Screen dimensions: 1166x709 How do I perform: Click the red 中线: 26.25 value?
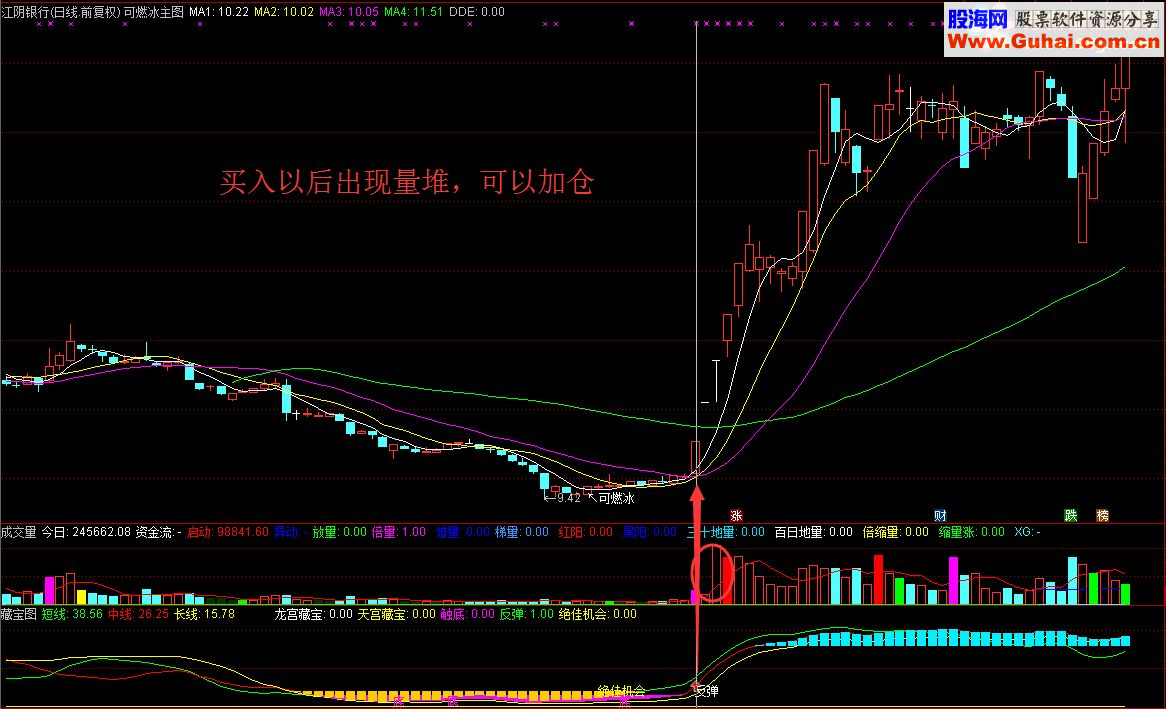(138, 614)
